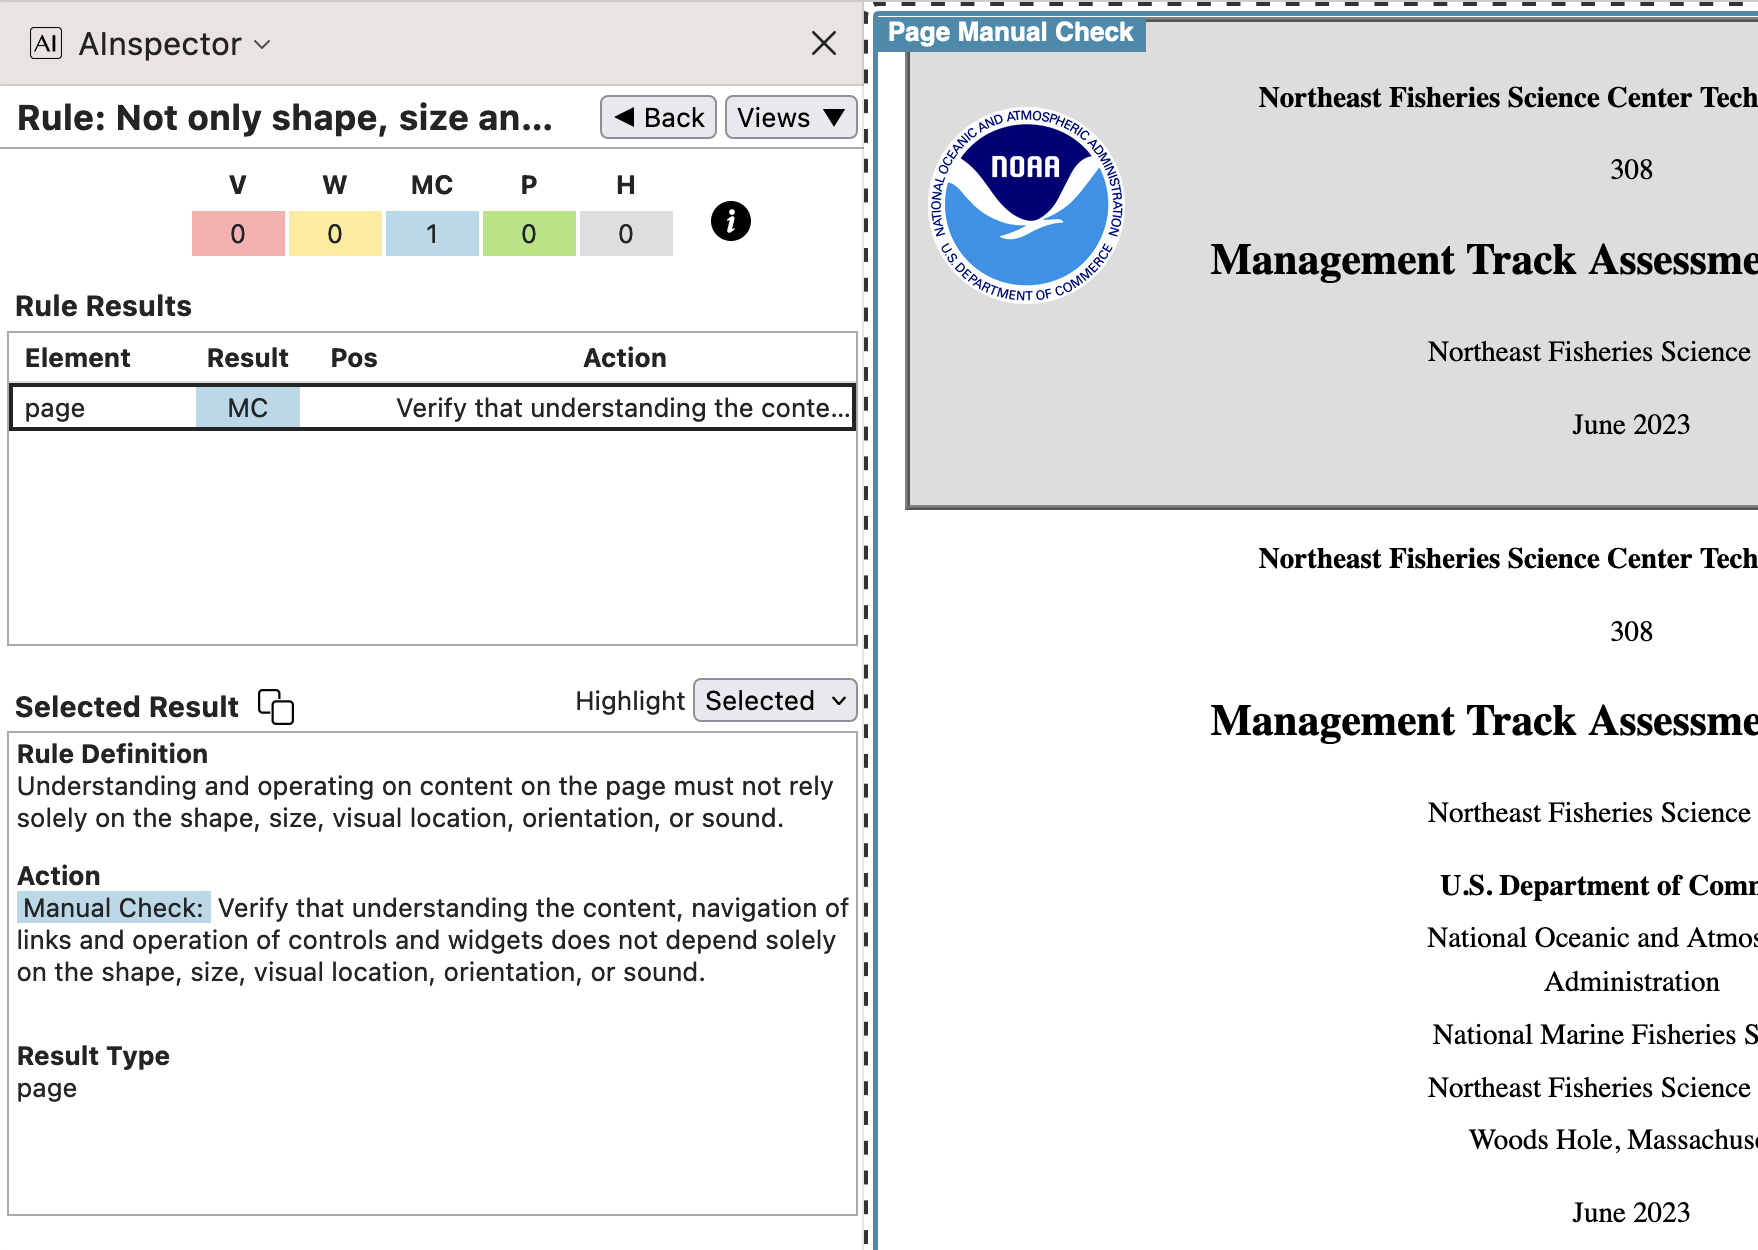Click the Action column header
The image size is (1758, 1250).
coord(624,358)
